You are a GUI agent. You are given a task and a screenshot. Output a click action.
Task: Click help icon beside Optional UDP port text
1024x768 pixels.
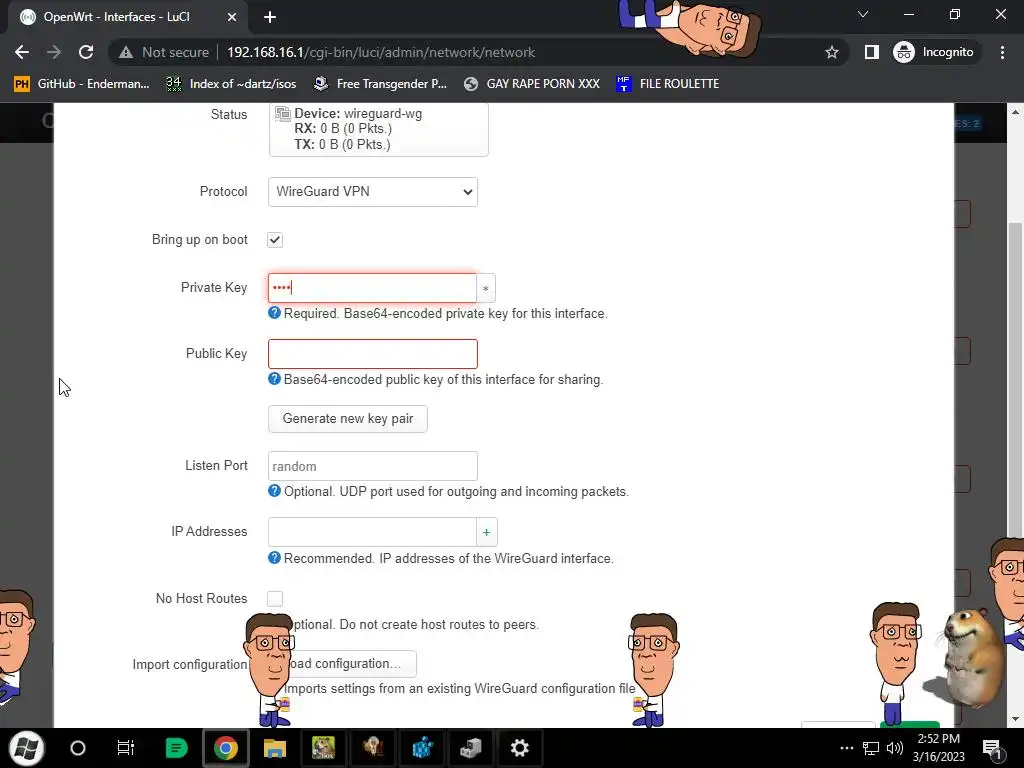click(274, 490)
